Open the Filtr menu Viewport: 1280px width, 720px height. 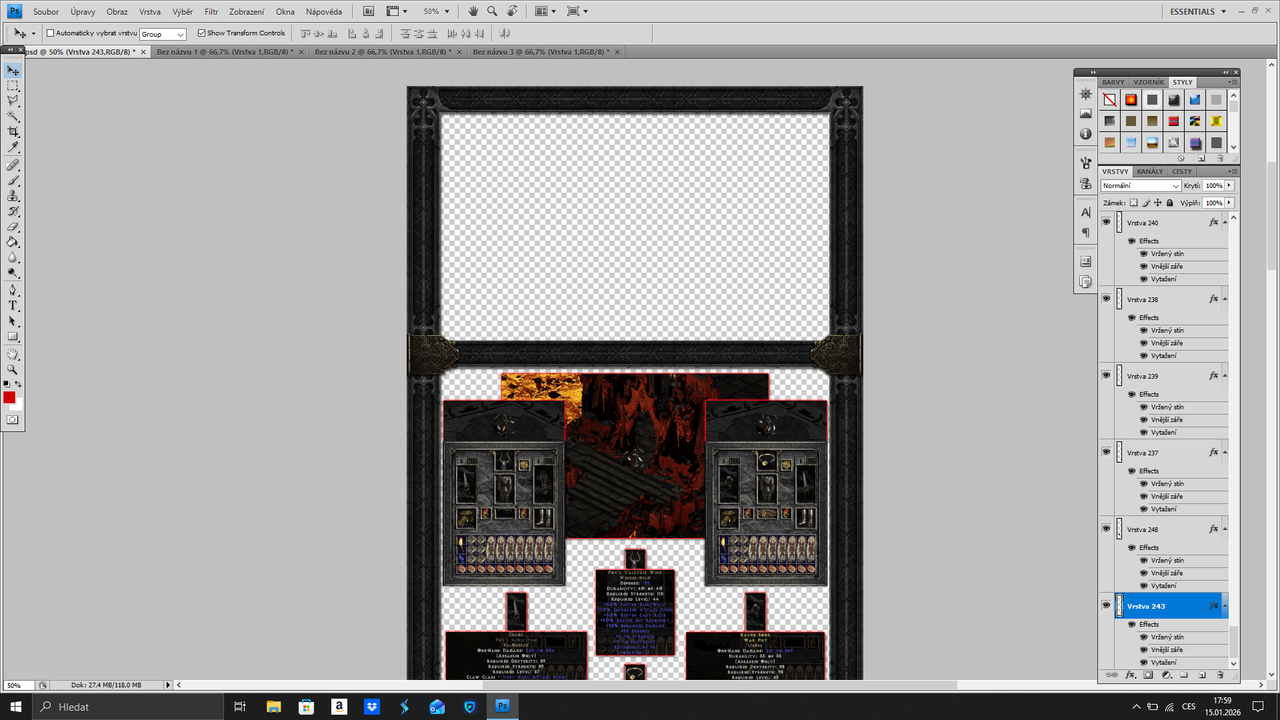pyautogui.click(x=211, y=11)
